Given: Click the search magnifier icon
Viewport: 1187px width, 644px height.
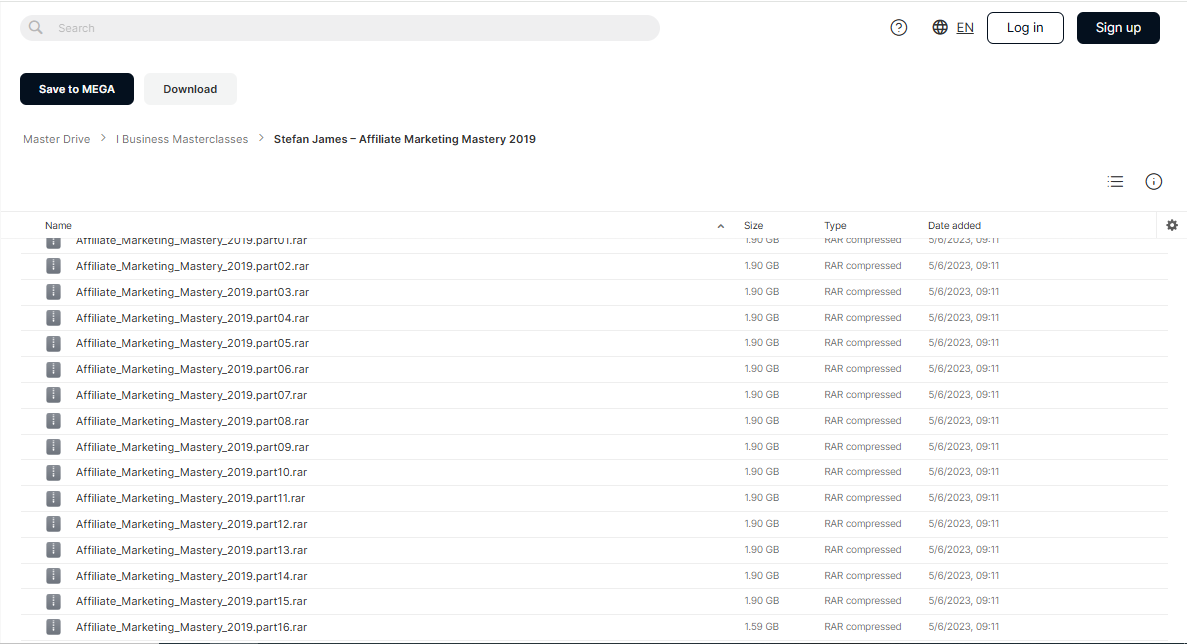Looking at the screenshot, I should click(36, 28).
